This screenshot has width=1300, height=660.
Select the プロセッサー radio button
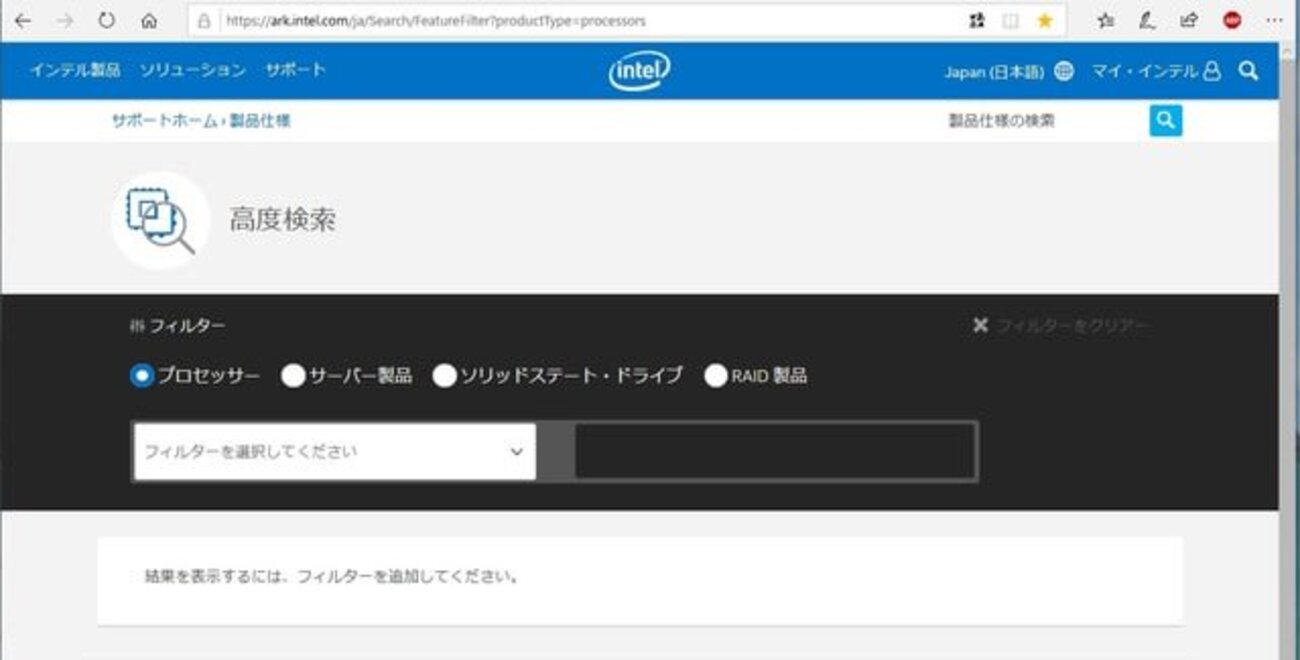[142, 376]
